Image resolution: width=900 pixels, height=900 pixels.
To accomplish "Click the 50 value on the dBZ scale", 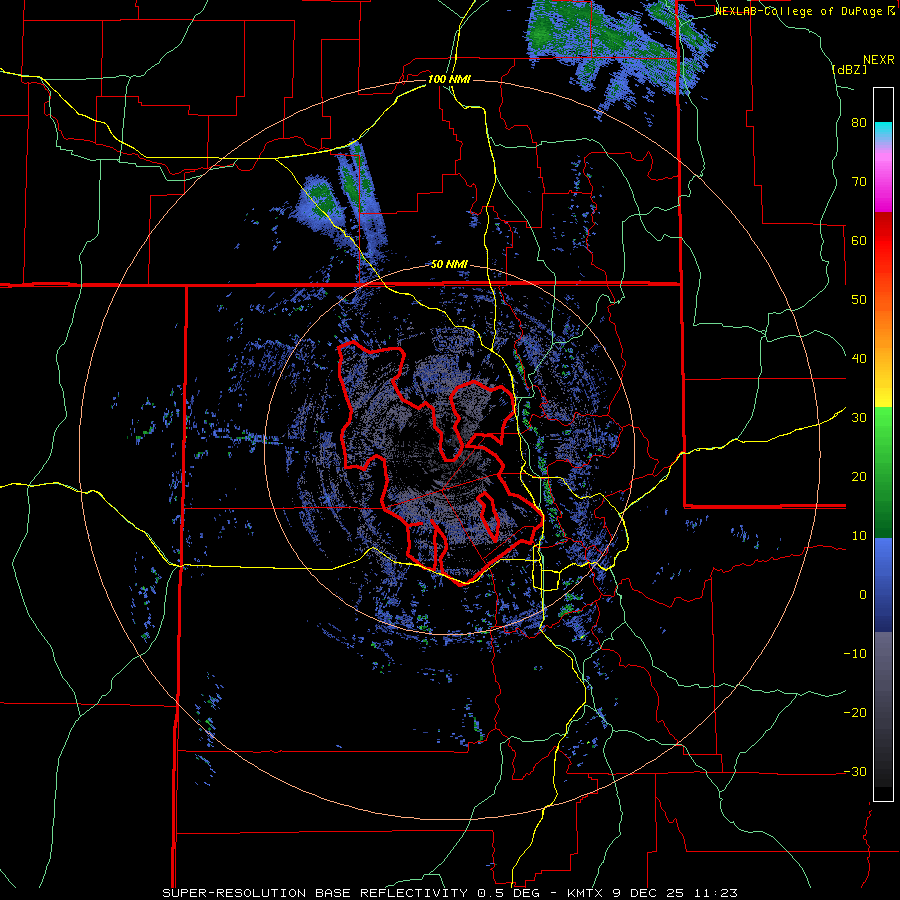I will [859, 300].
